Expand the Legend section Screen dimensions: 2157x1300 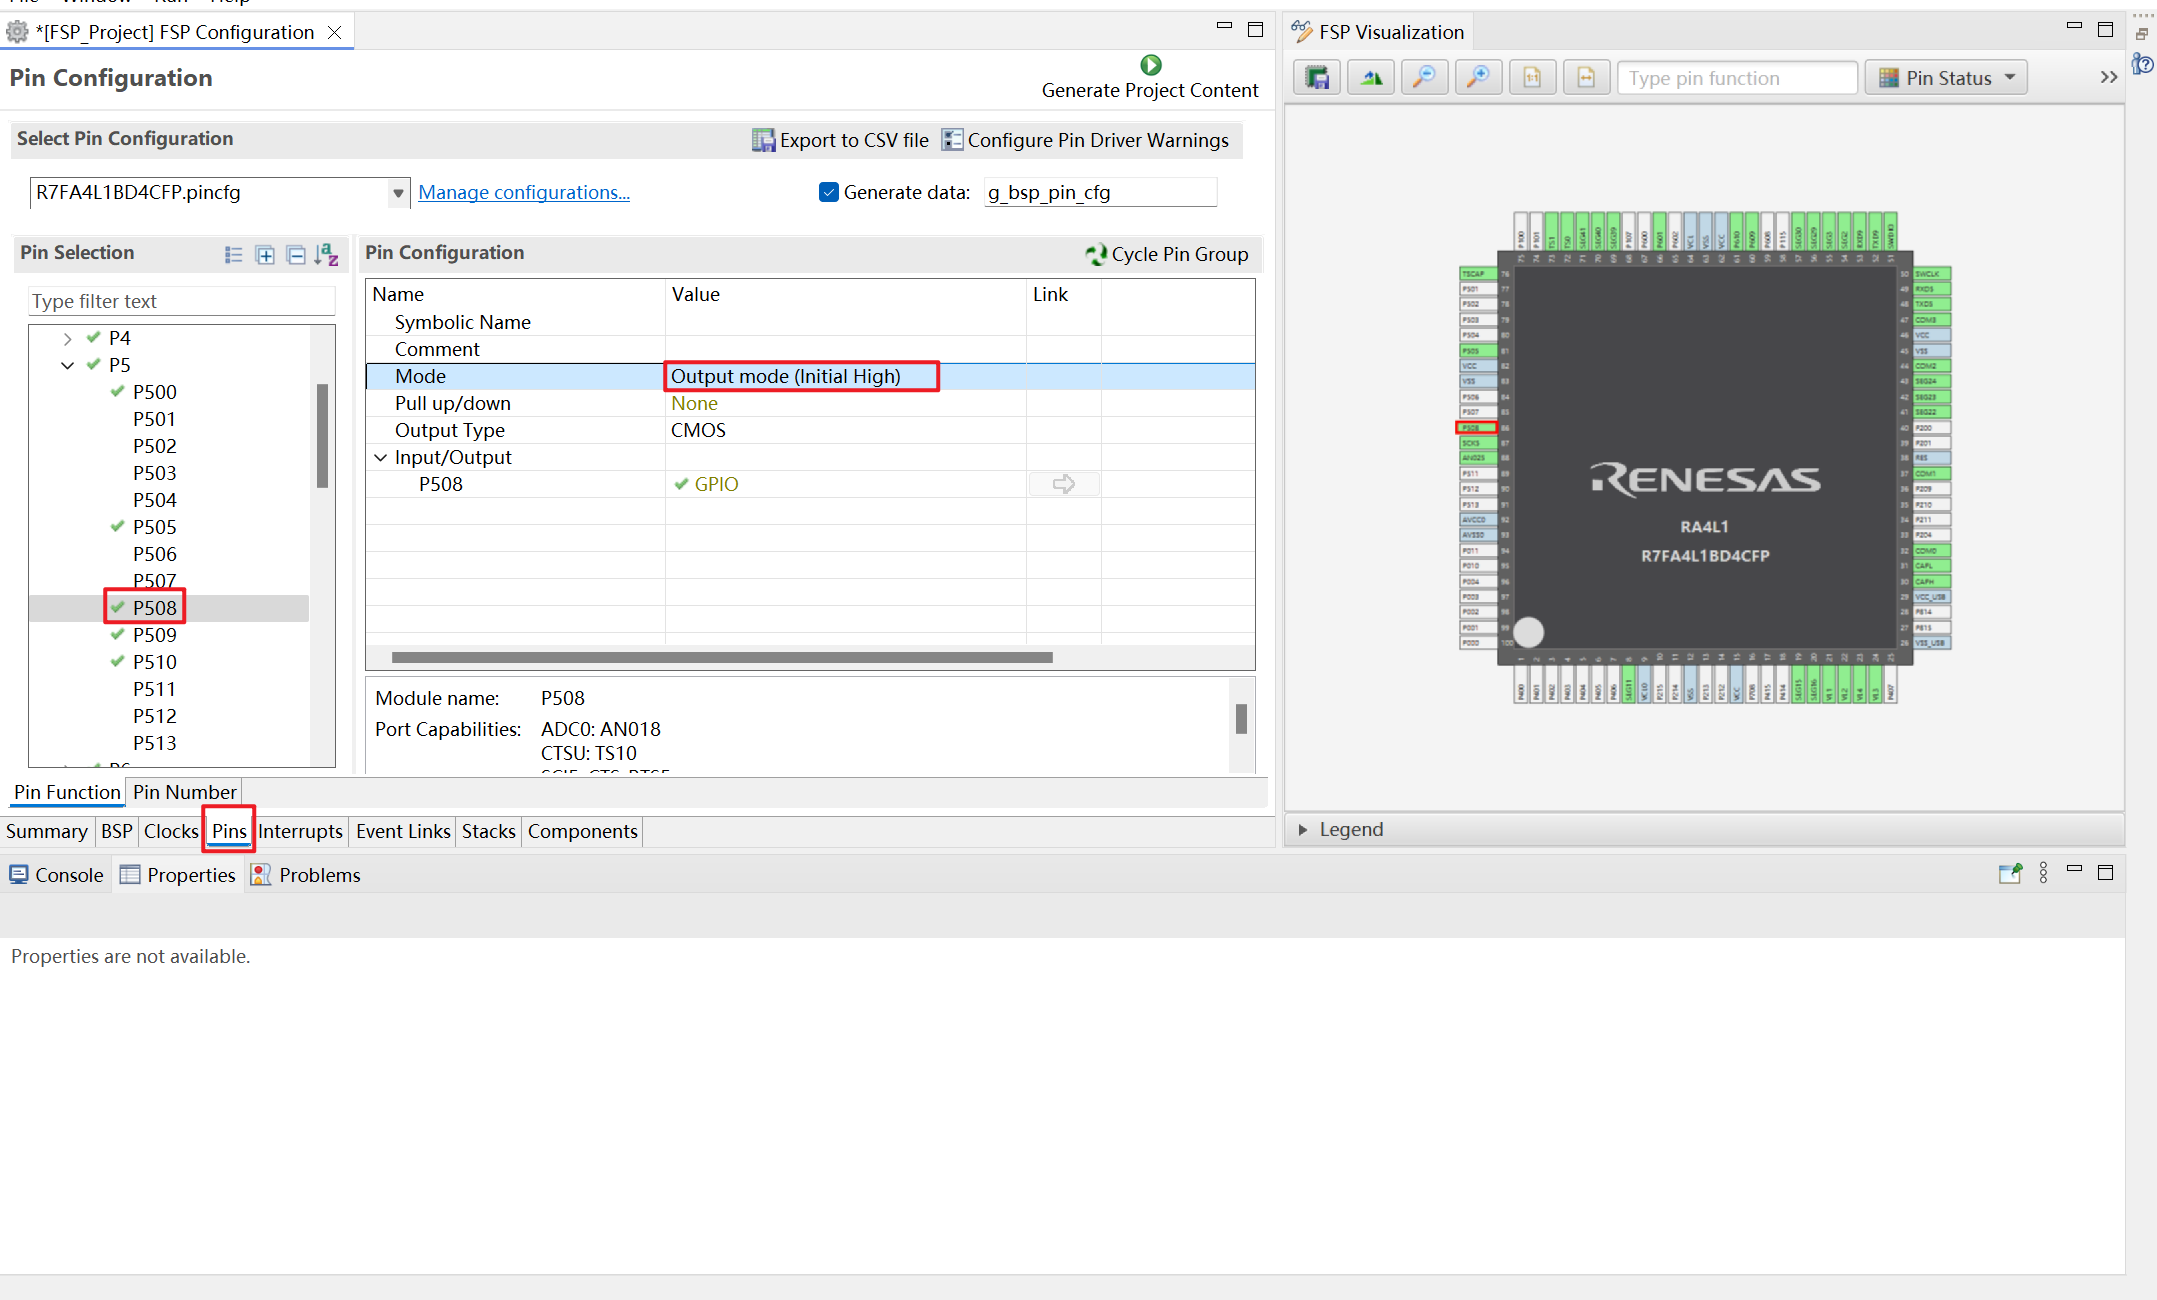[1303, 829]
